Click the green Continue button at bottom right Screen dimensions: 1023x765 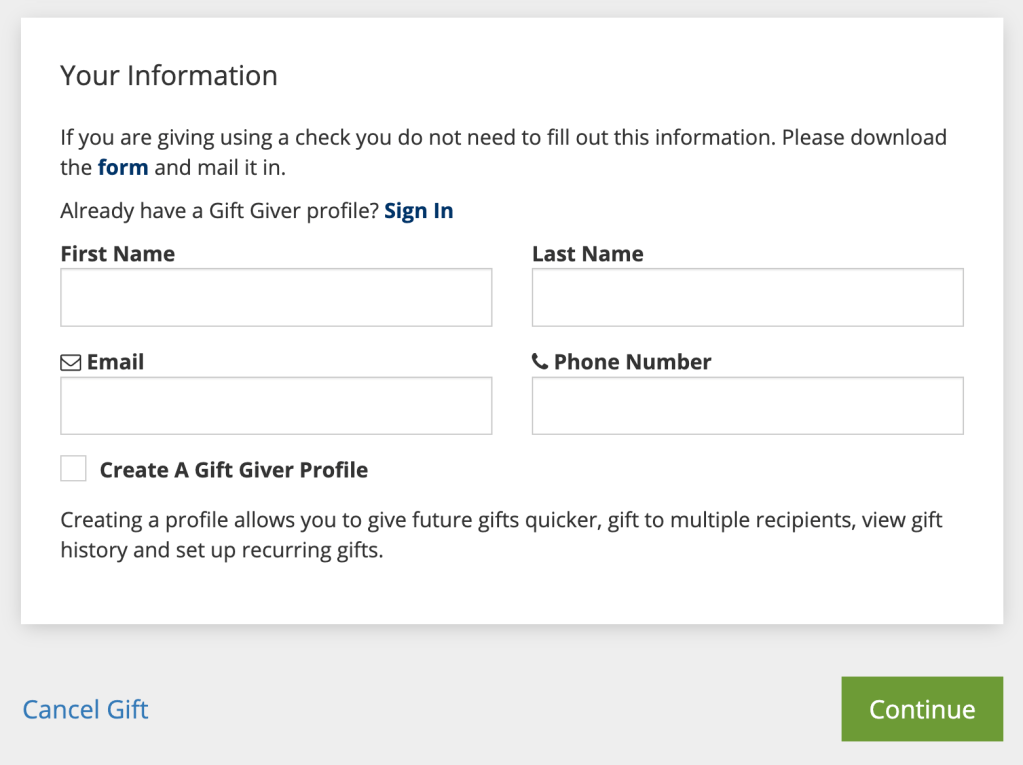tap(921, 709)
